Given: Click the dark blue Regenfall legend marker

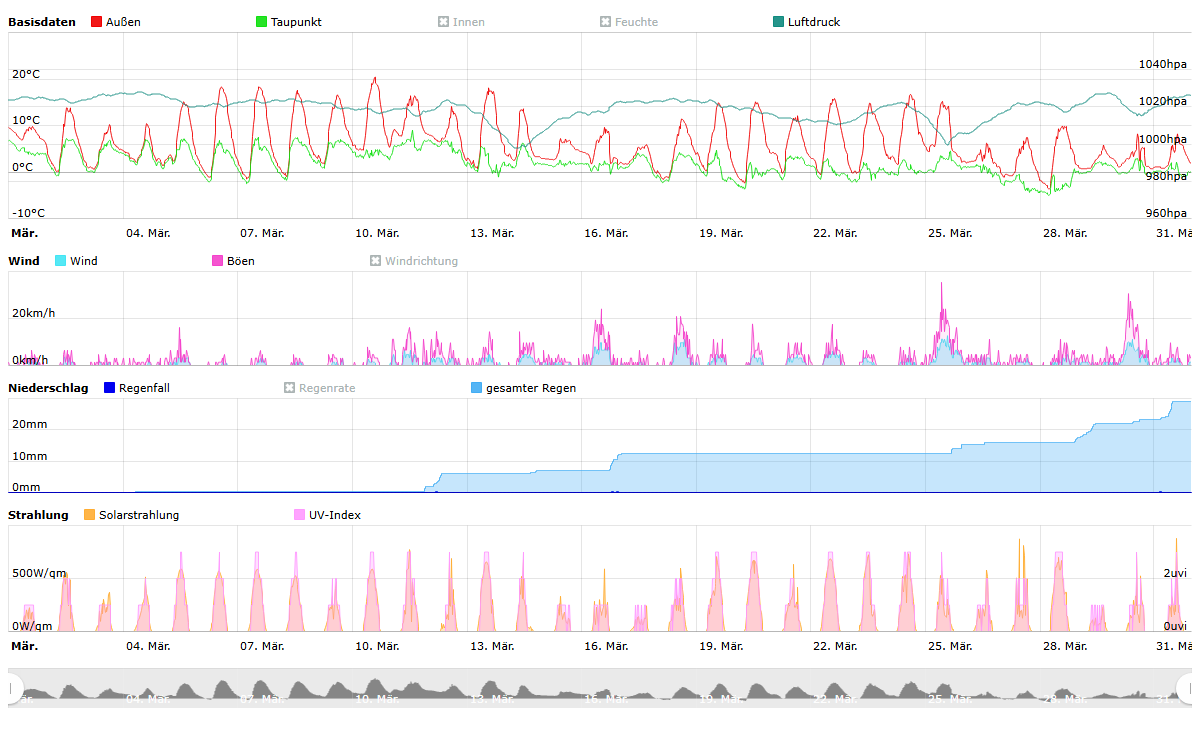Looking at the screenshot, I should 110,388.
